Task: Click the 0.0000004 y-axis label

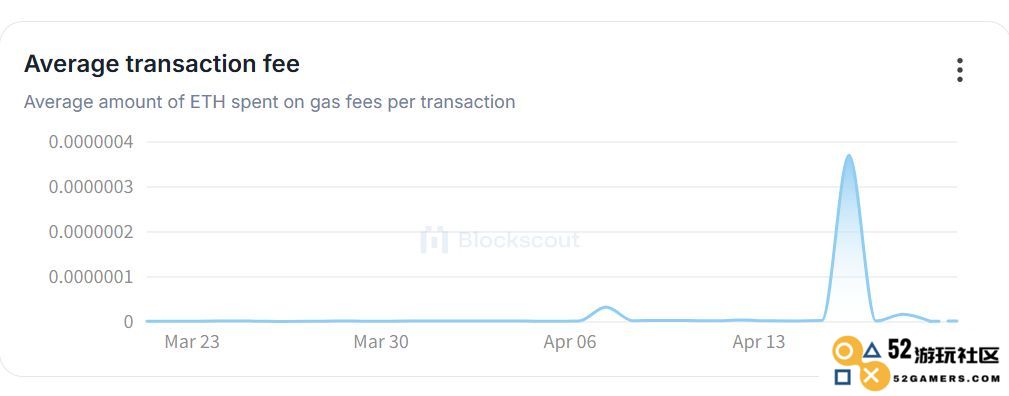Action: [x=91, y=142]
